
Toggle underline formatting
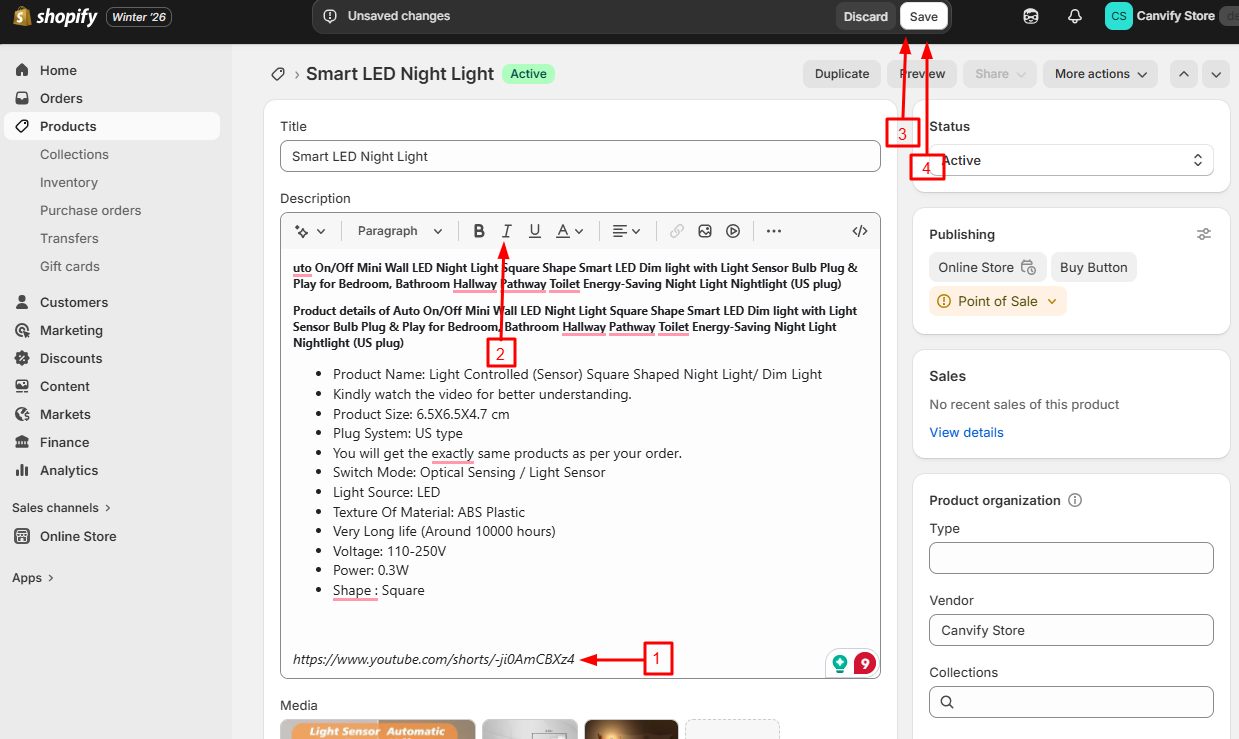tap(535, 231)
